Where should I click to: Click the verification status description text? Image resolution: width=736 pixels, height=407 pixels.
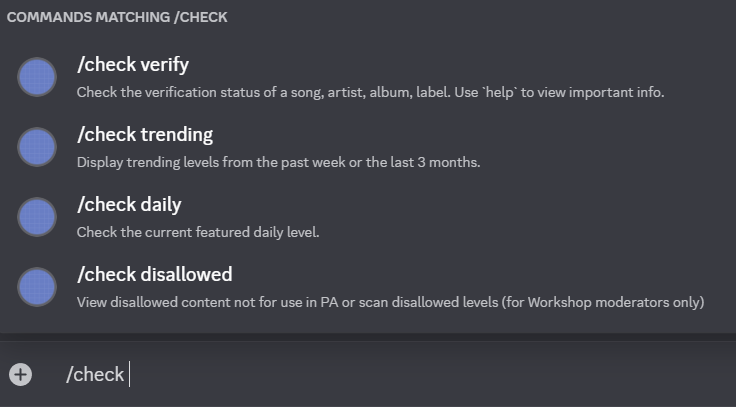click(x=370, y=92)
